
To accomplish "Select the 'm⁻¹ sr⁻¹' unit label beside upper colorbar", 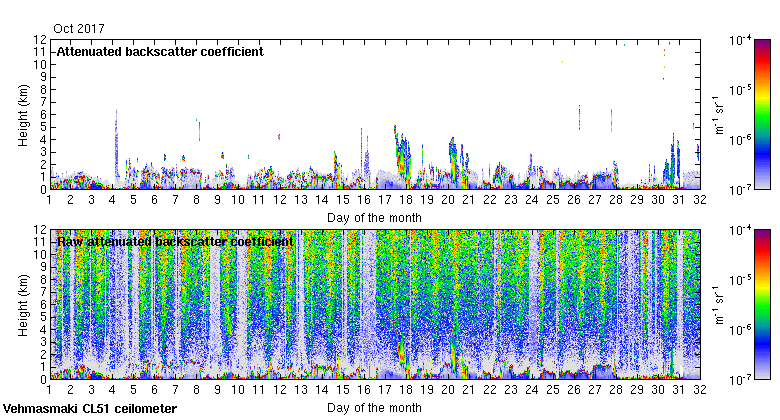I will pos(719,114).
